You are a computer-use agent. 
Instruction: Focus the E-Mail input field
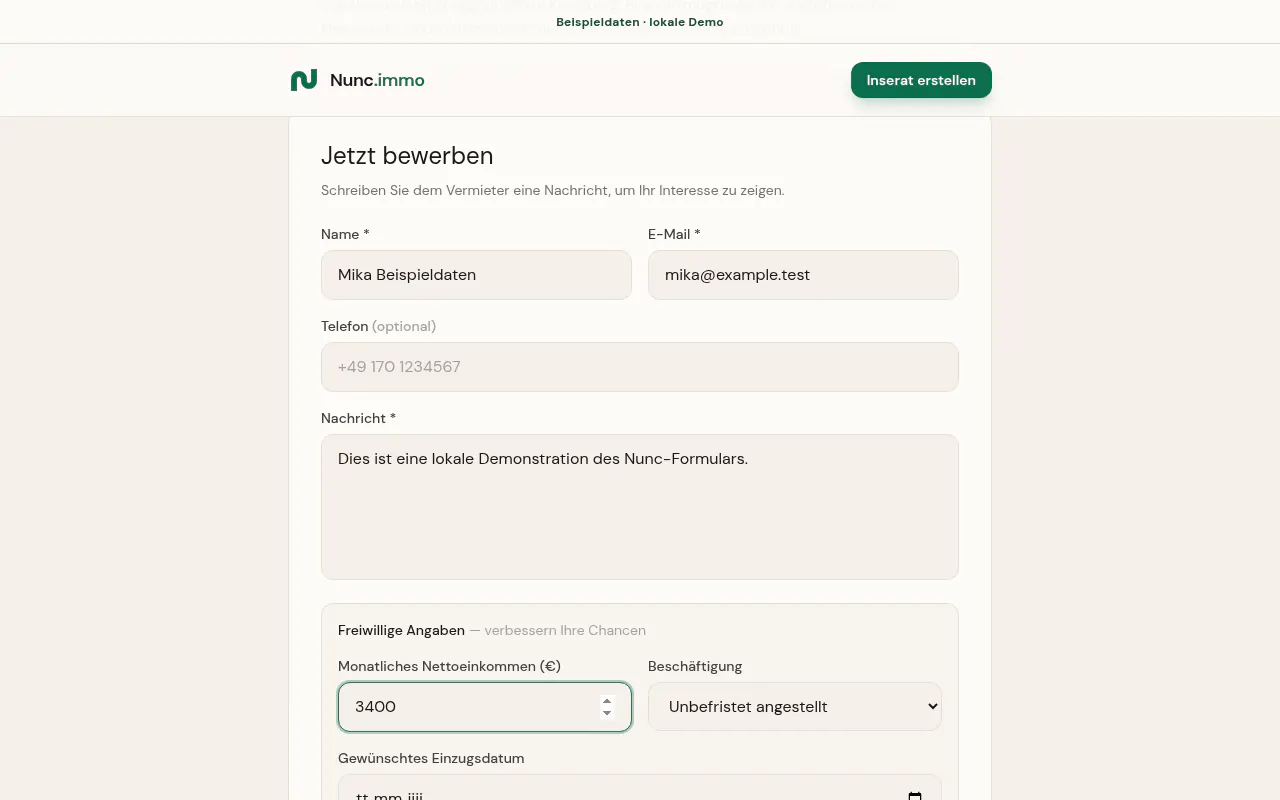pos(803,275)
